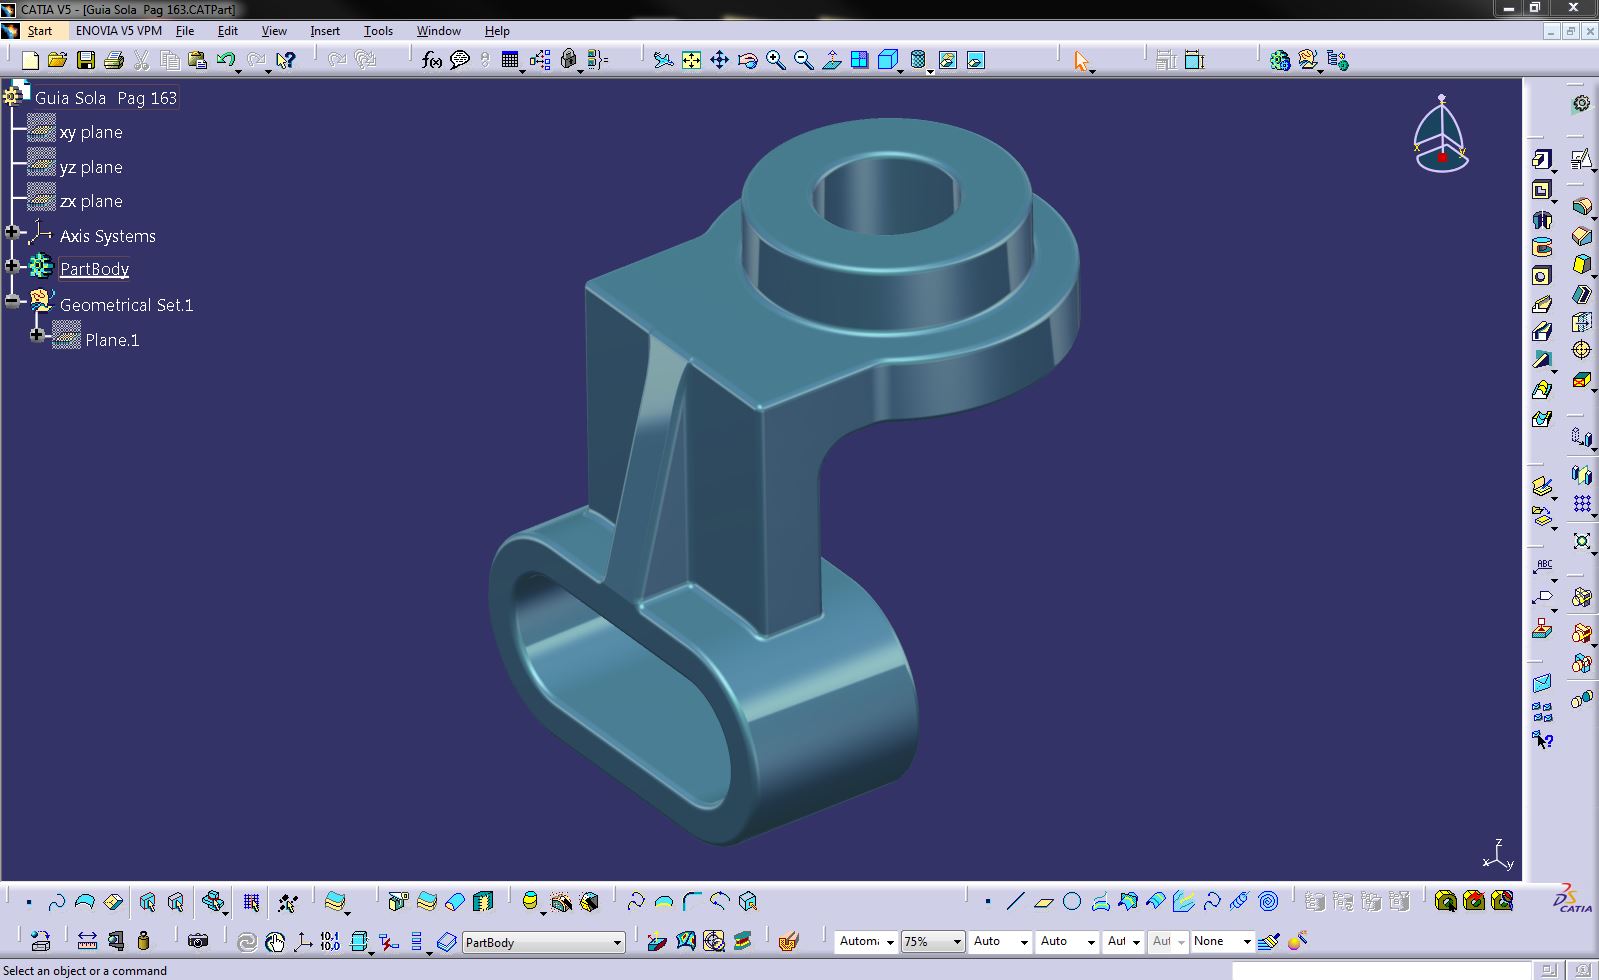Open the Formula f(x) tool
The height and width of the screenshot is (980, 1599).
click(431, 60)
